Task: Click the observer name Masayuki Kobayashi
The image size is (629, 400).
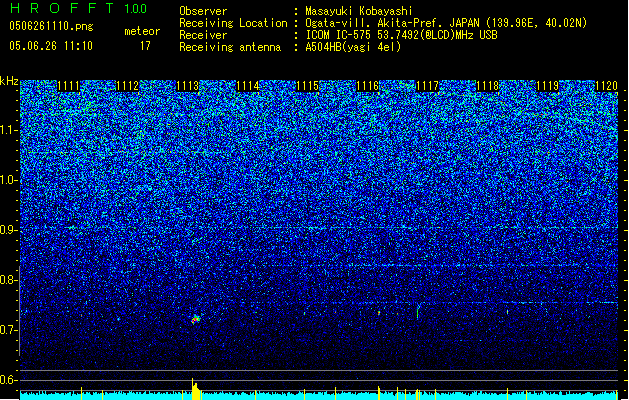Action: (359, 11)
